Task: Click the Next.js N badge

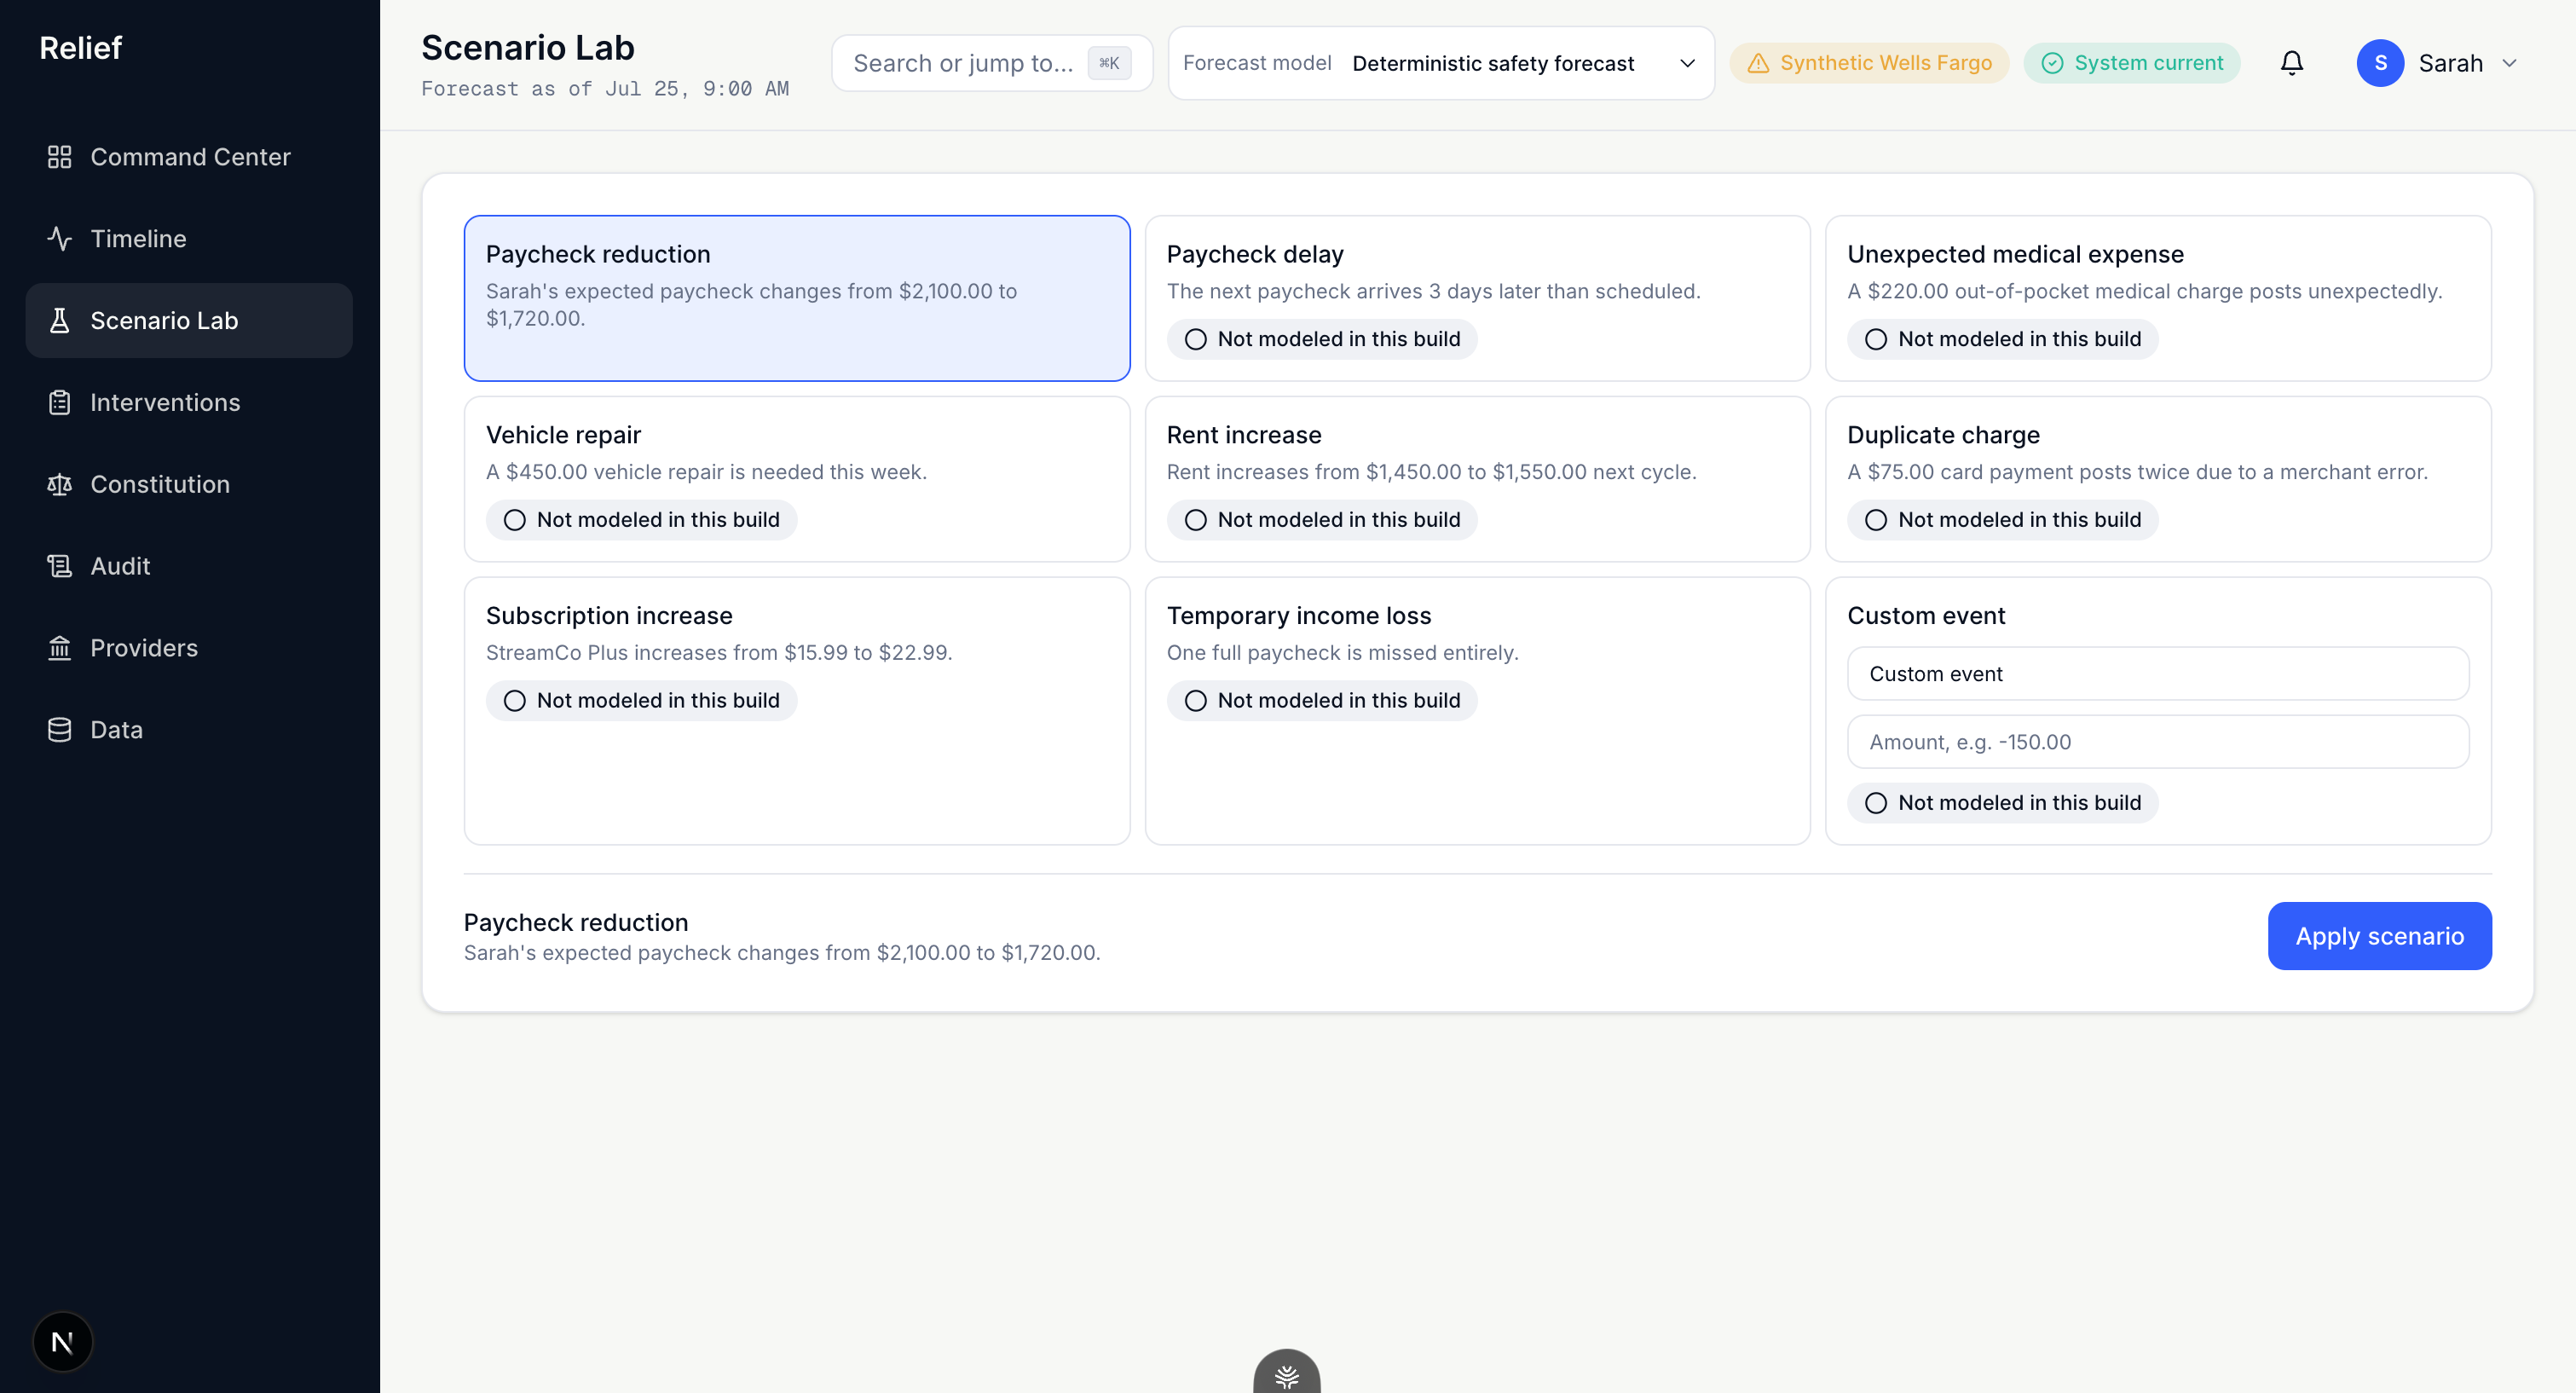Action: (62, 1342)
